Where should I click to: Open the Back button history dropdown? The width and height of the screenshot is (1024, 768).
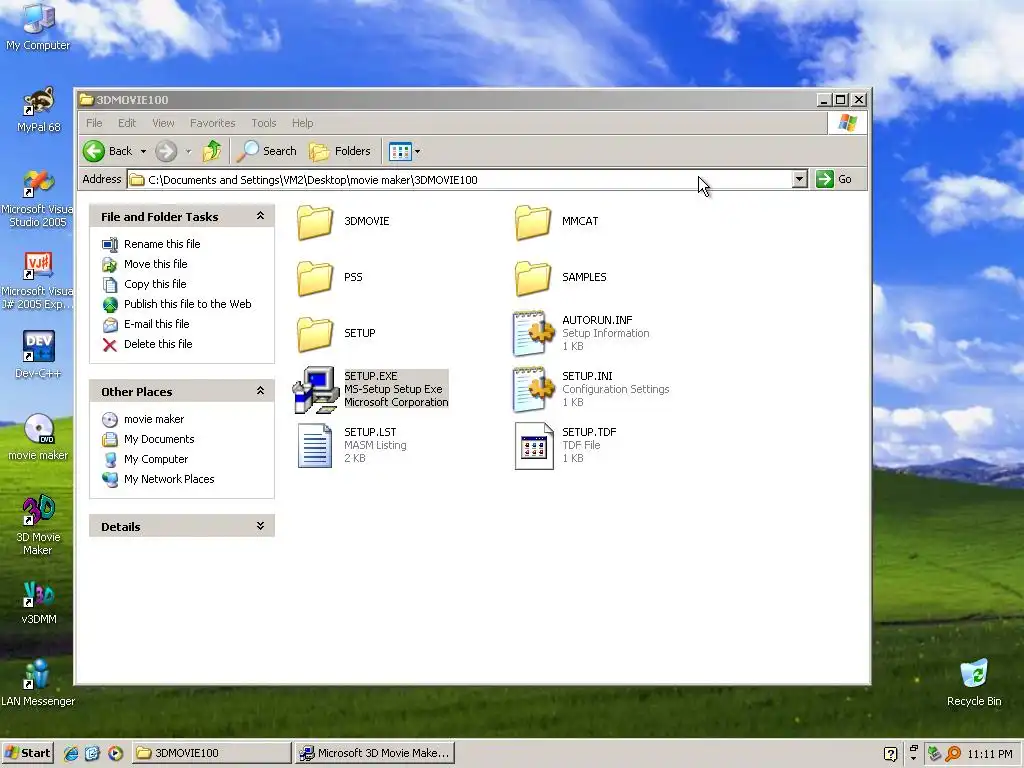[143, 152]
